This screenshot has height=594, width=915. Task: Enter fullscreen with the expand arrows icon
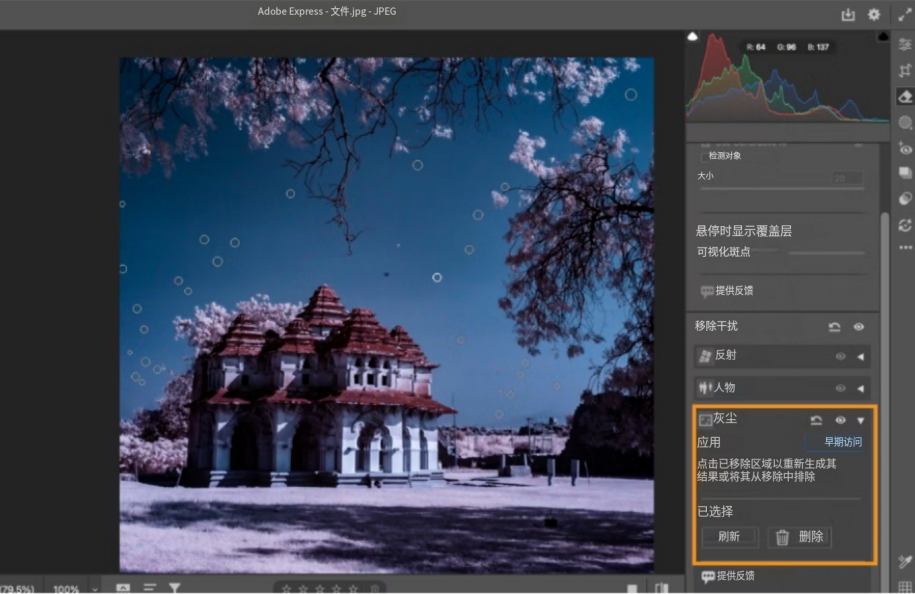pos(905,14)
